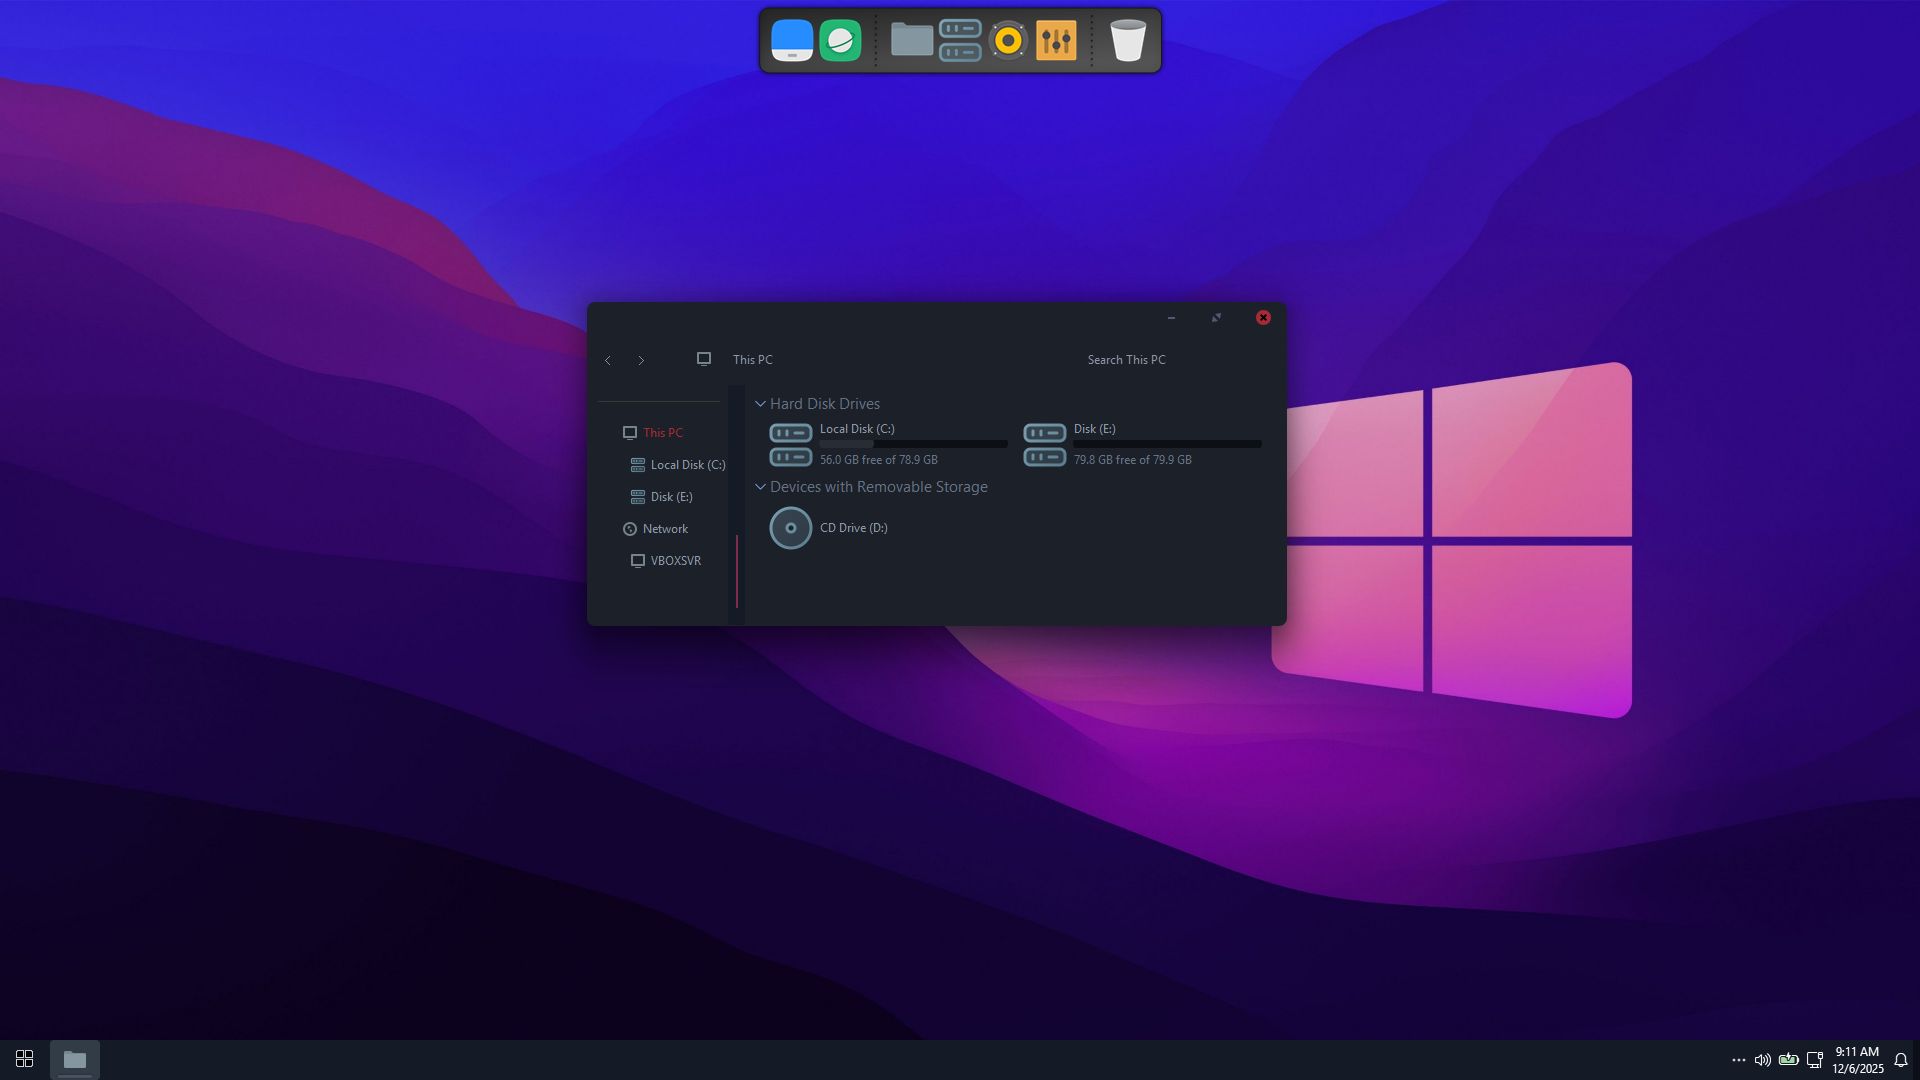
Task: Launch the green browser icon in dock
Action: pos(840,41)
